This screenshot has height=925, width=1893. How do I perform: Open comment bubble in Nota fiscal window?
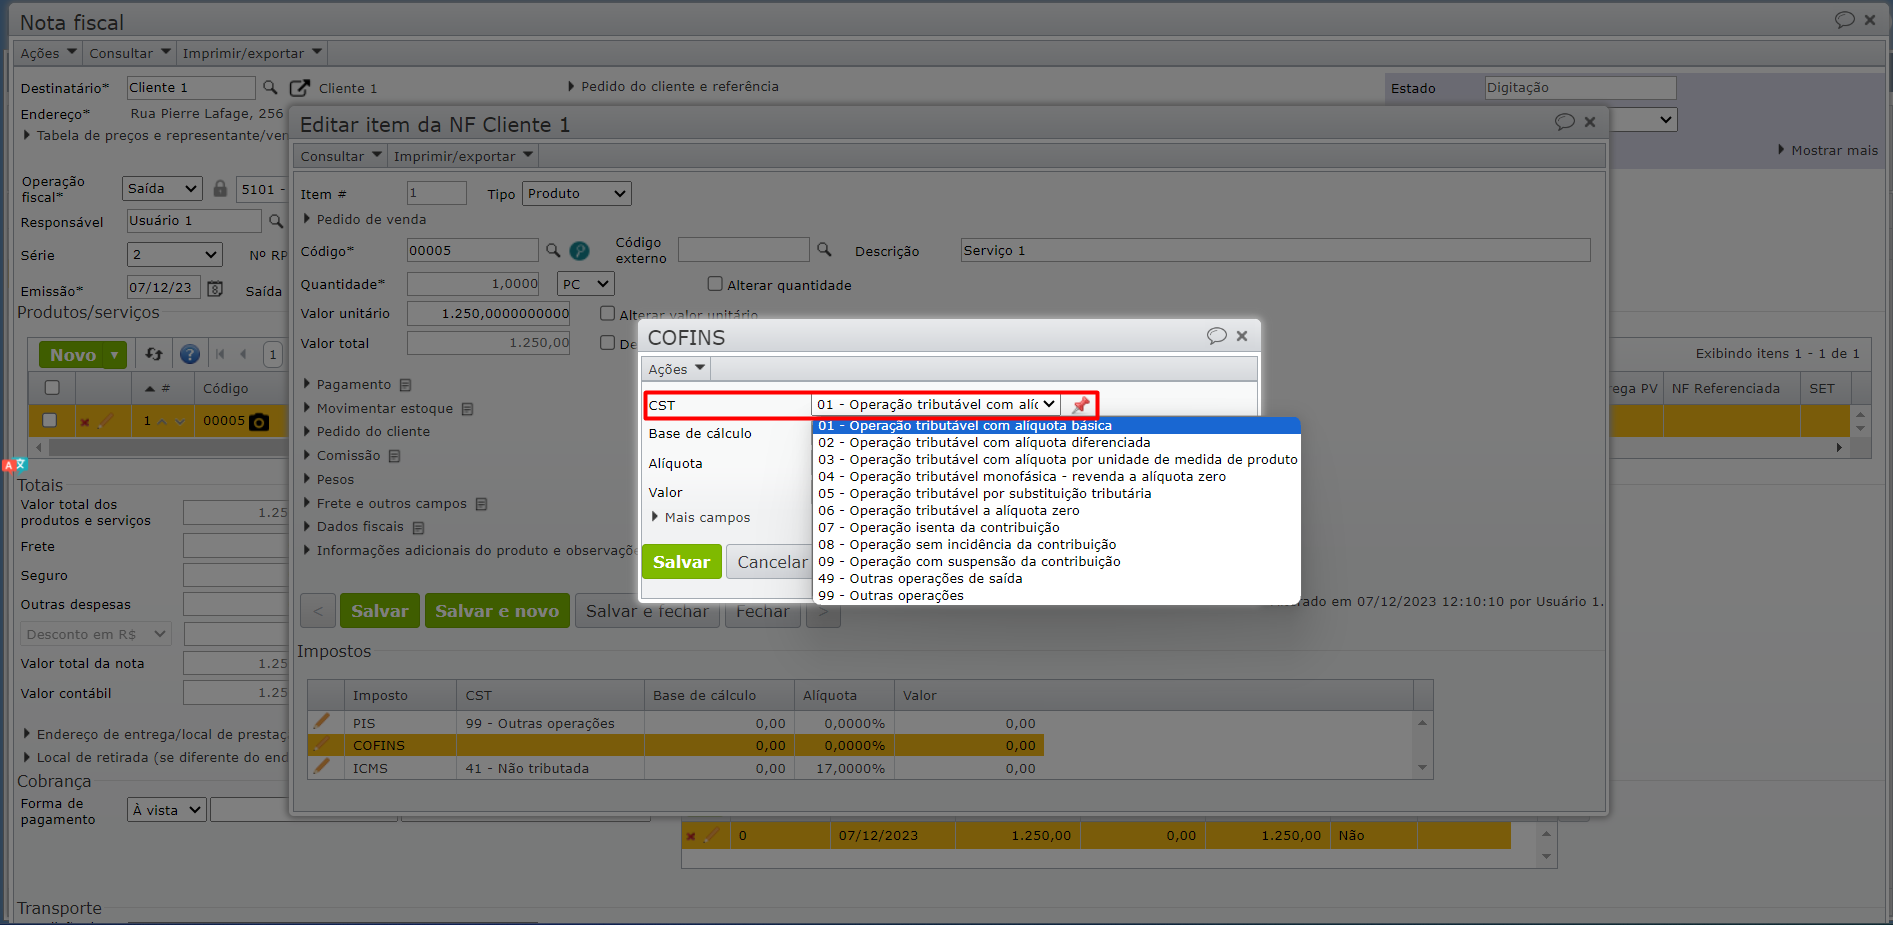pyautogui.click(x=1845, y=20)
